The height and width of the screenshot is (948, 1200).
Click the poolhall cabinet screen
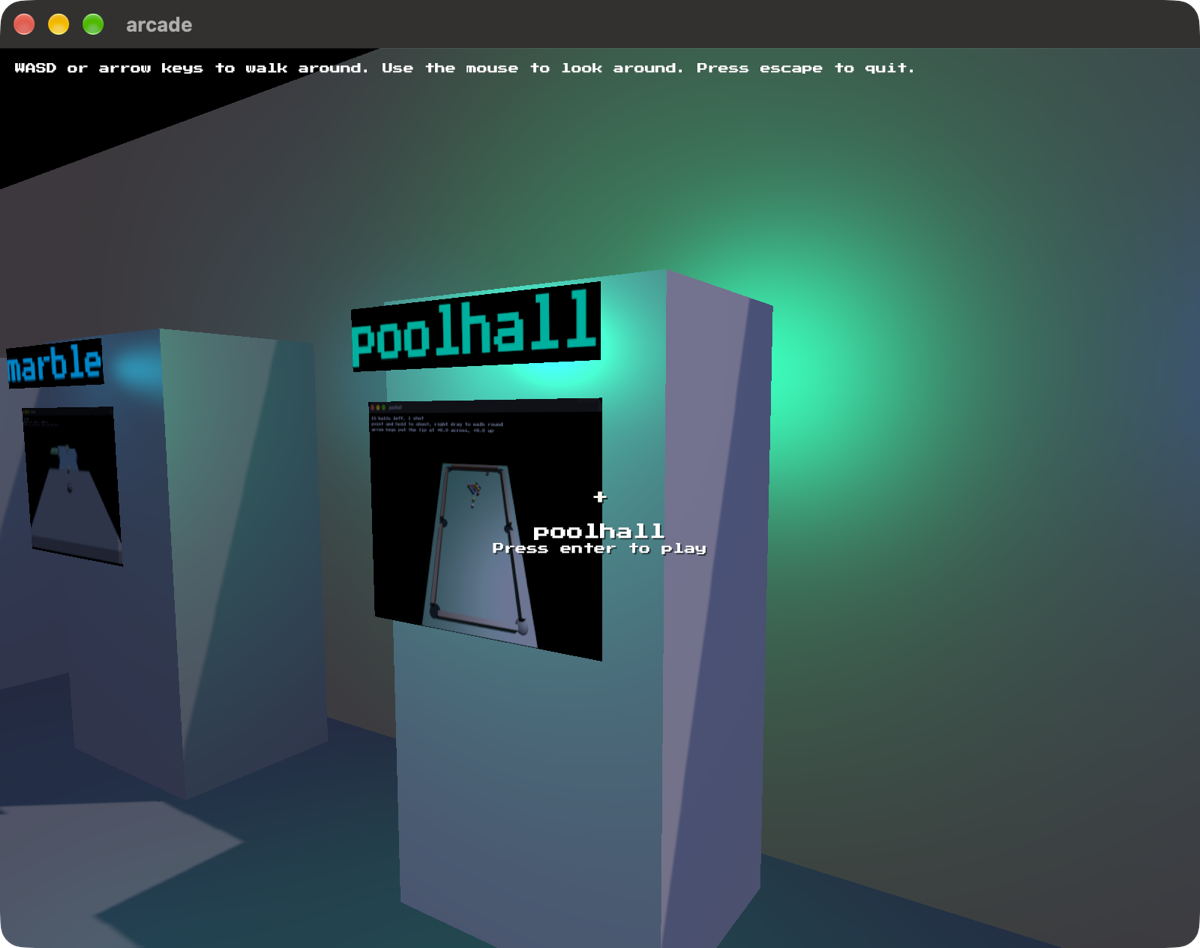tap(486, 528)
